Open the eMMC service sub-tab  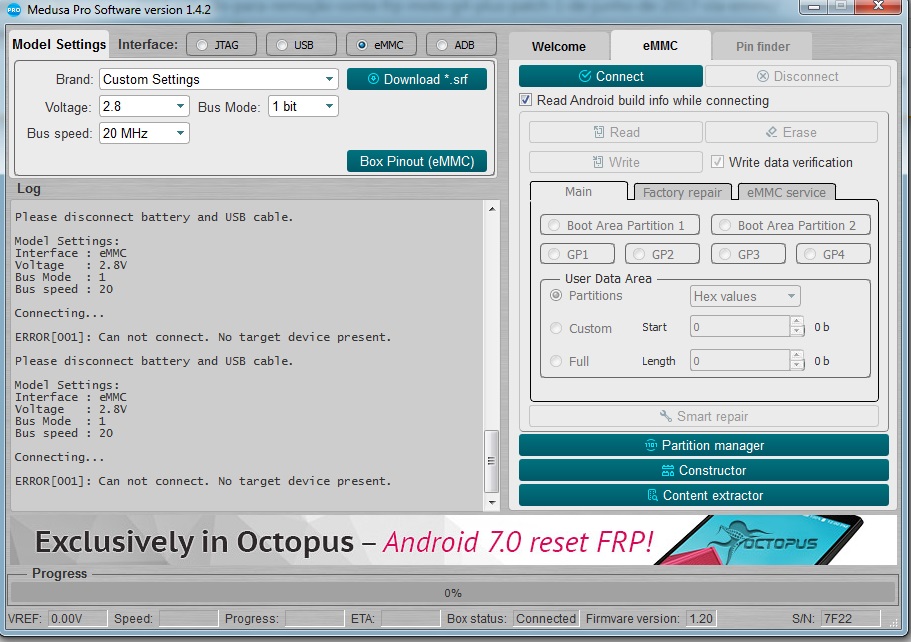(x=786, y=192)
